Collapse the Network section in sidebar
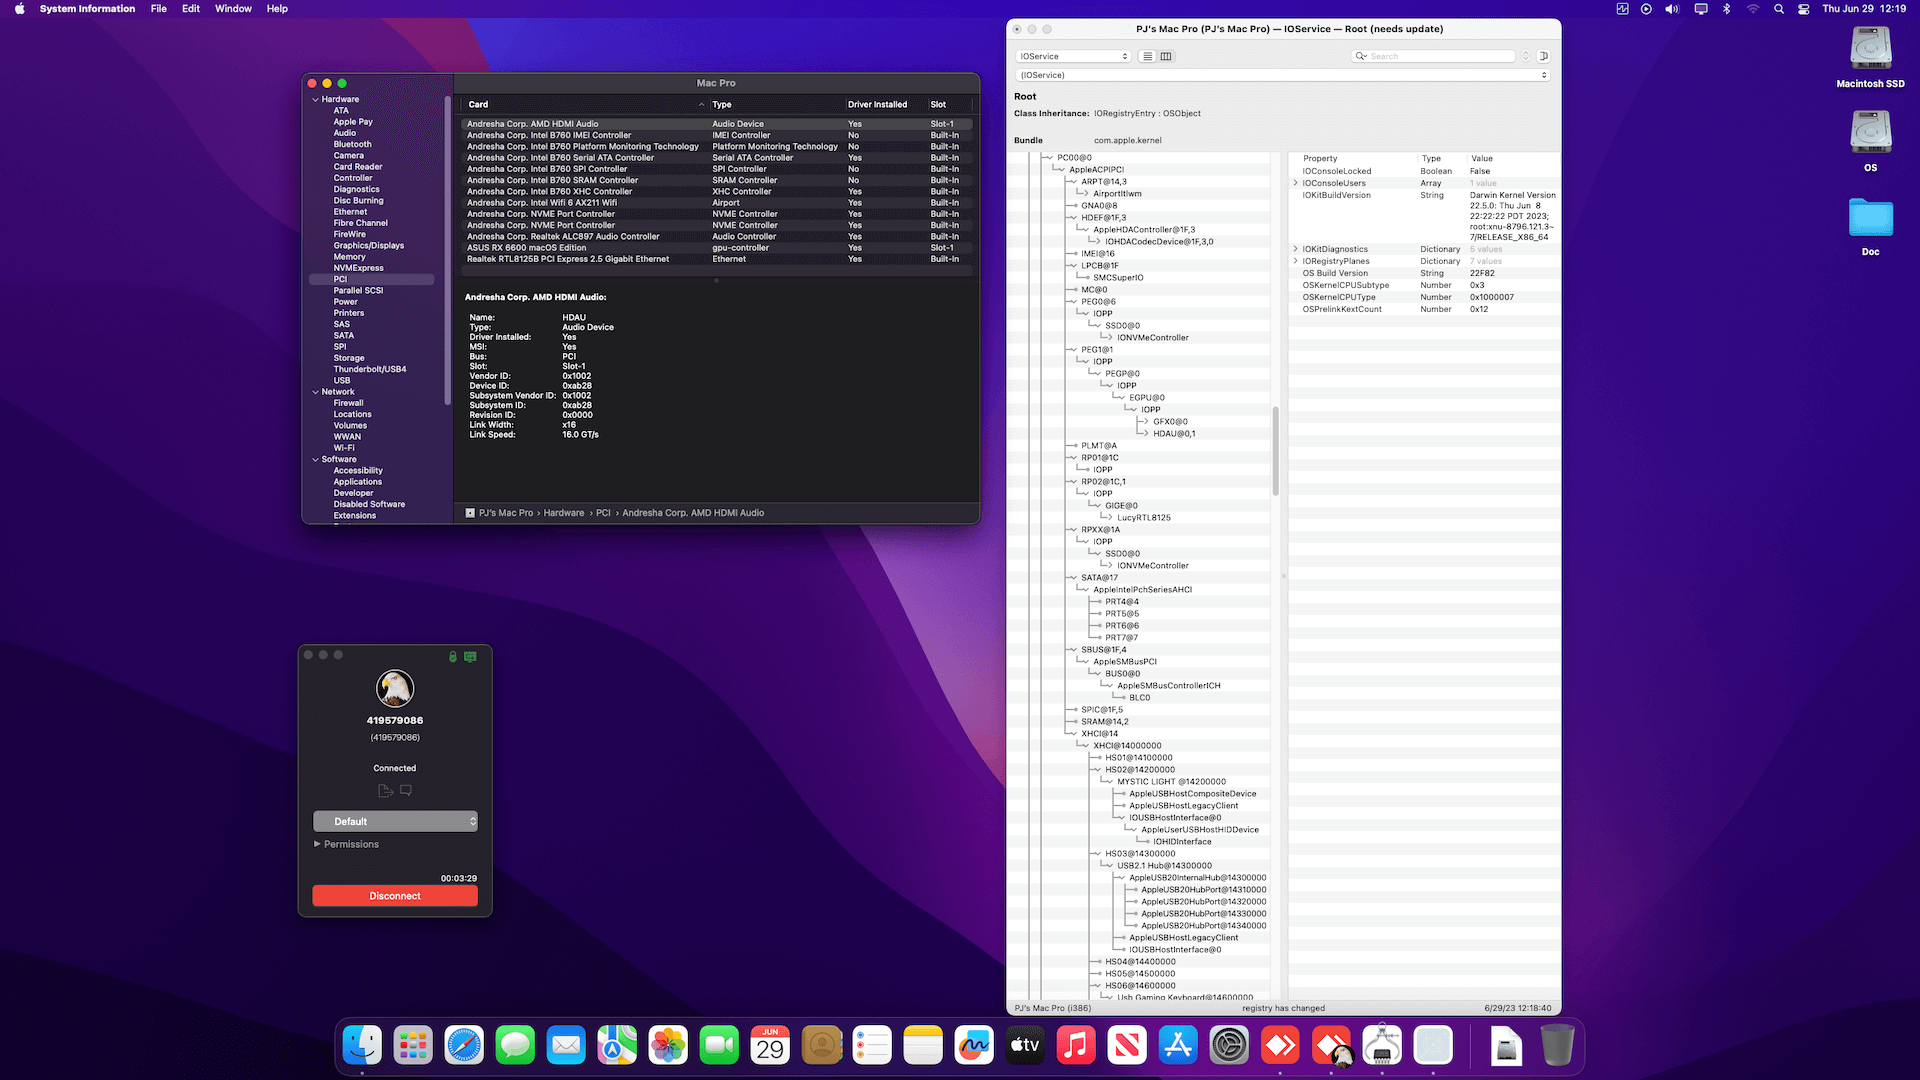Image resolution: width=1920 pixels, height=1080 pixels. pos(315,392)
